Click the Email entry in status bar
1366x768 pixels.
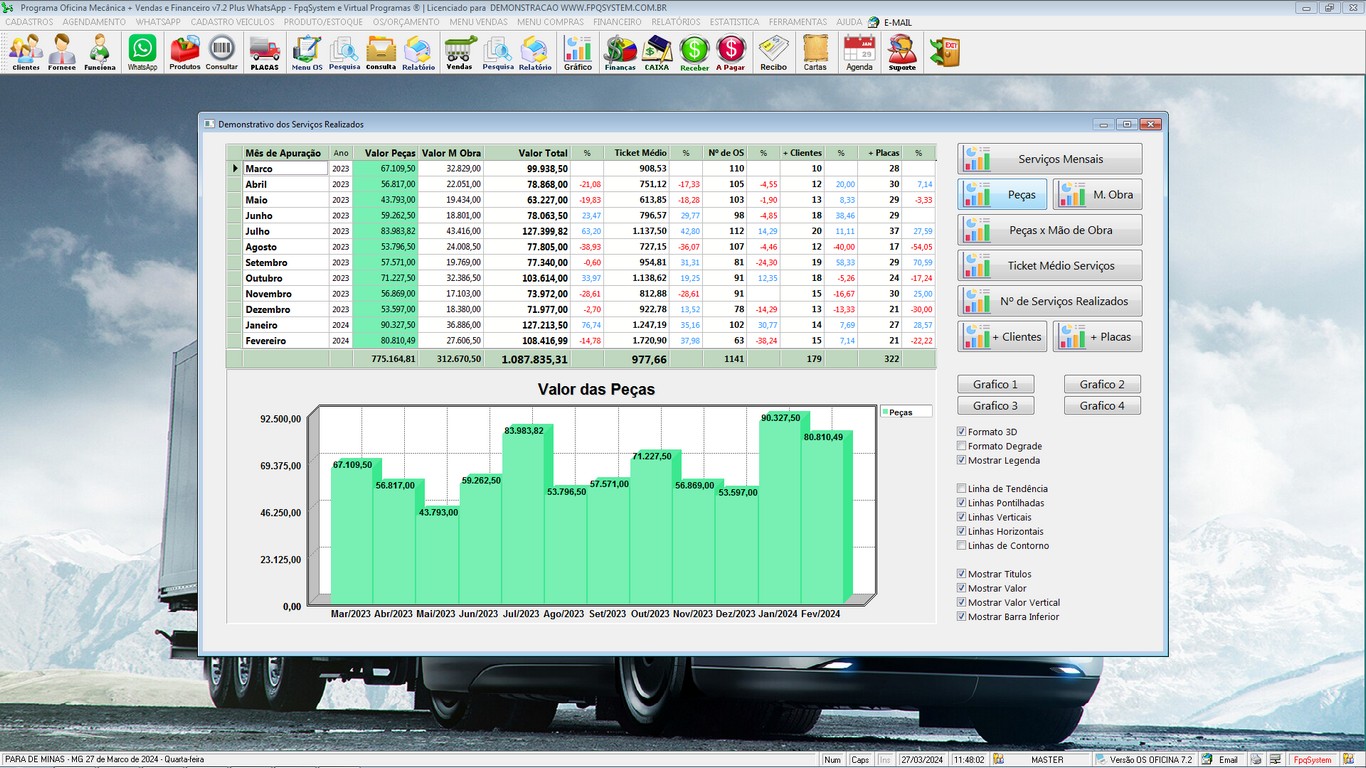click(x=1221, y=760)
